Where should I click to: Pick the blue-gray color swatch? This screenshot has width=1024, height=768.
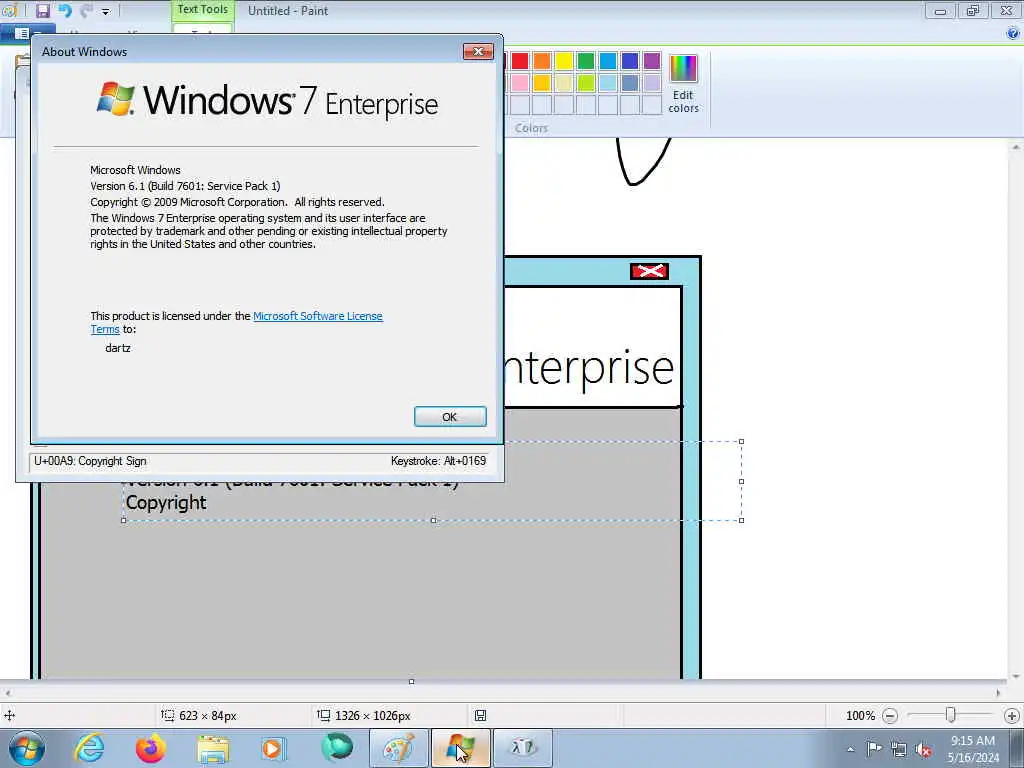click(630, 83)
